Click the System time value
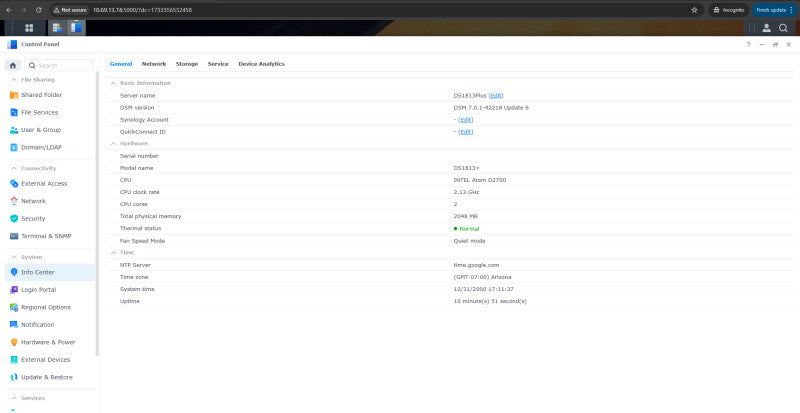800x413 pixels. click(483, 289)
